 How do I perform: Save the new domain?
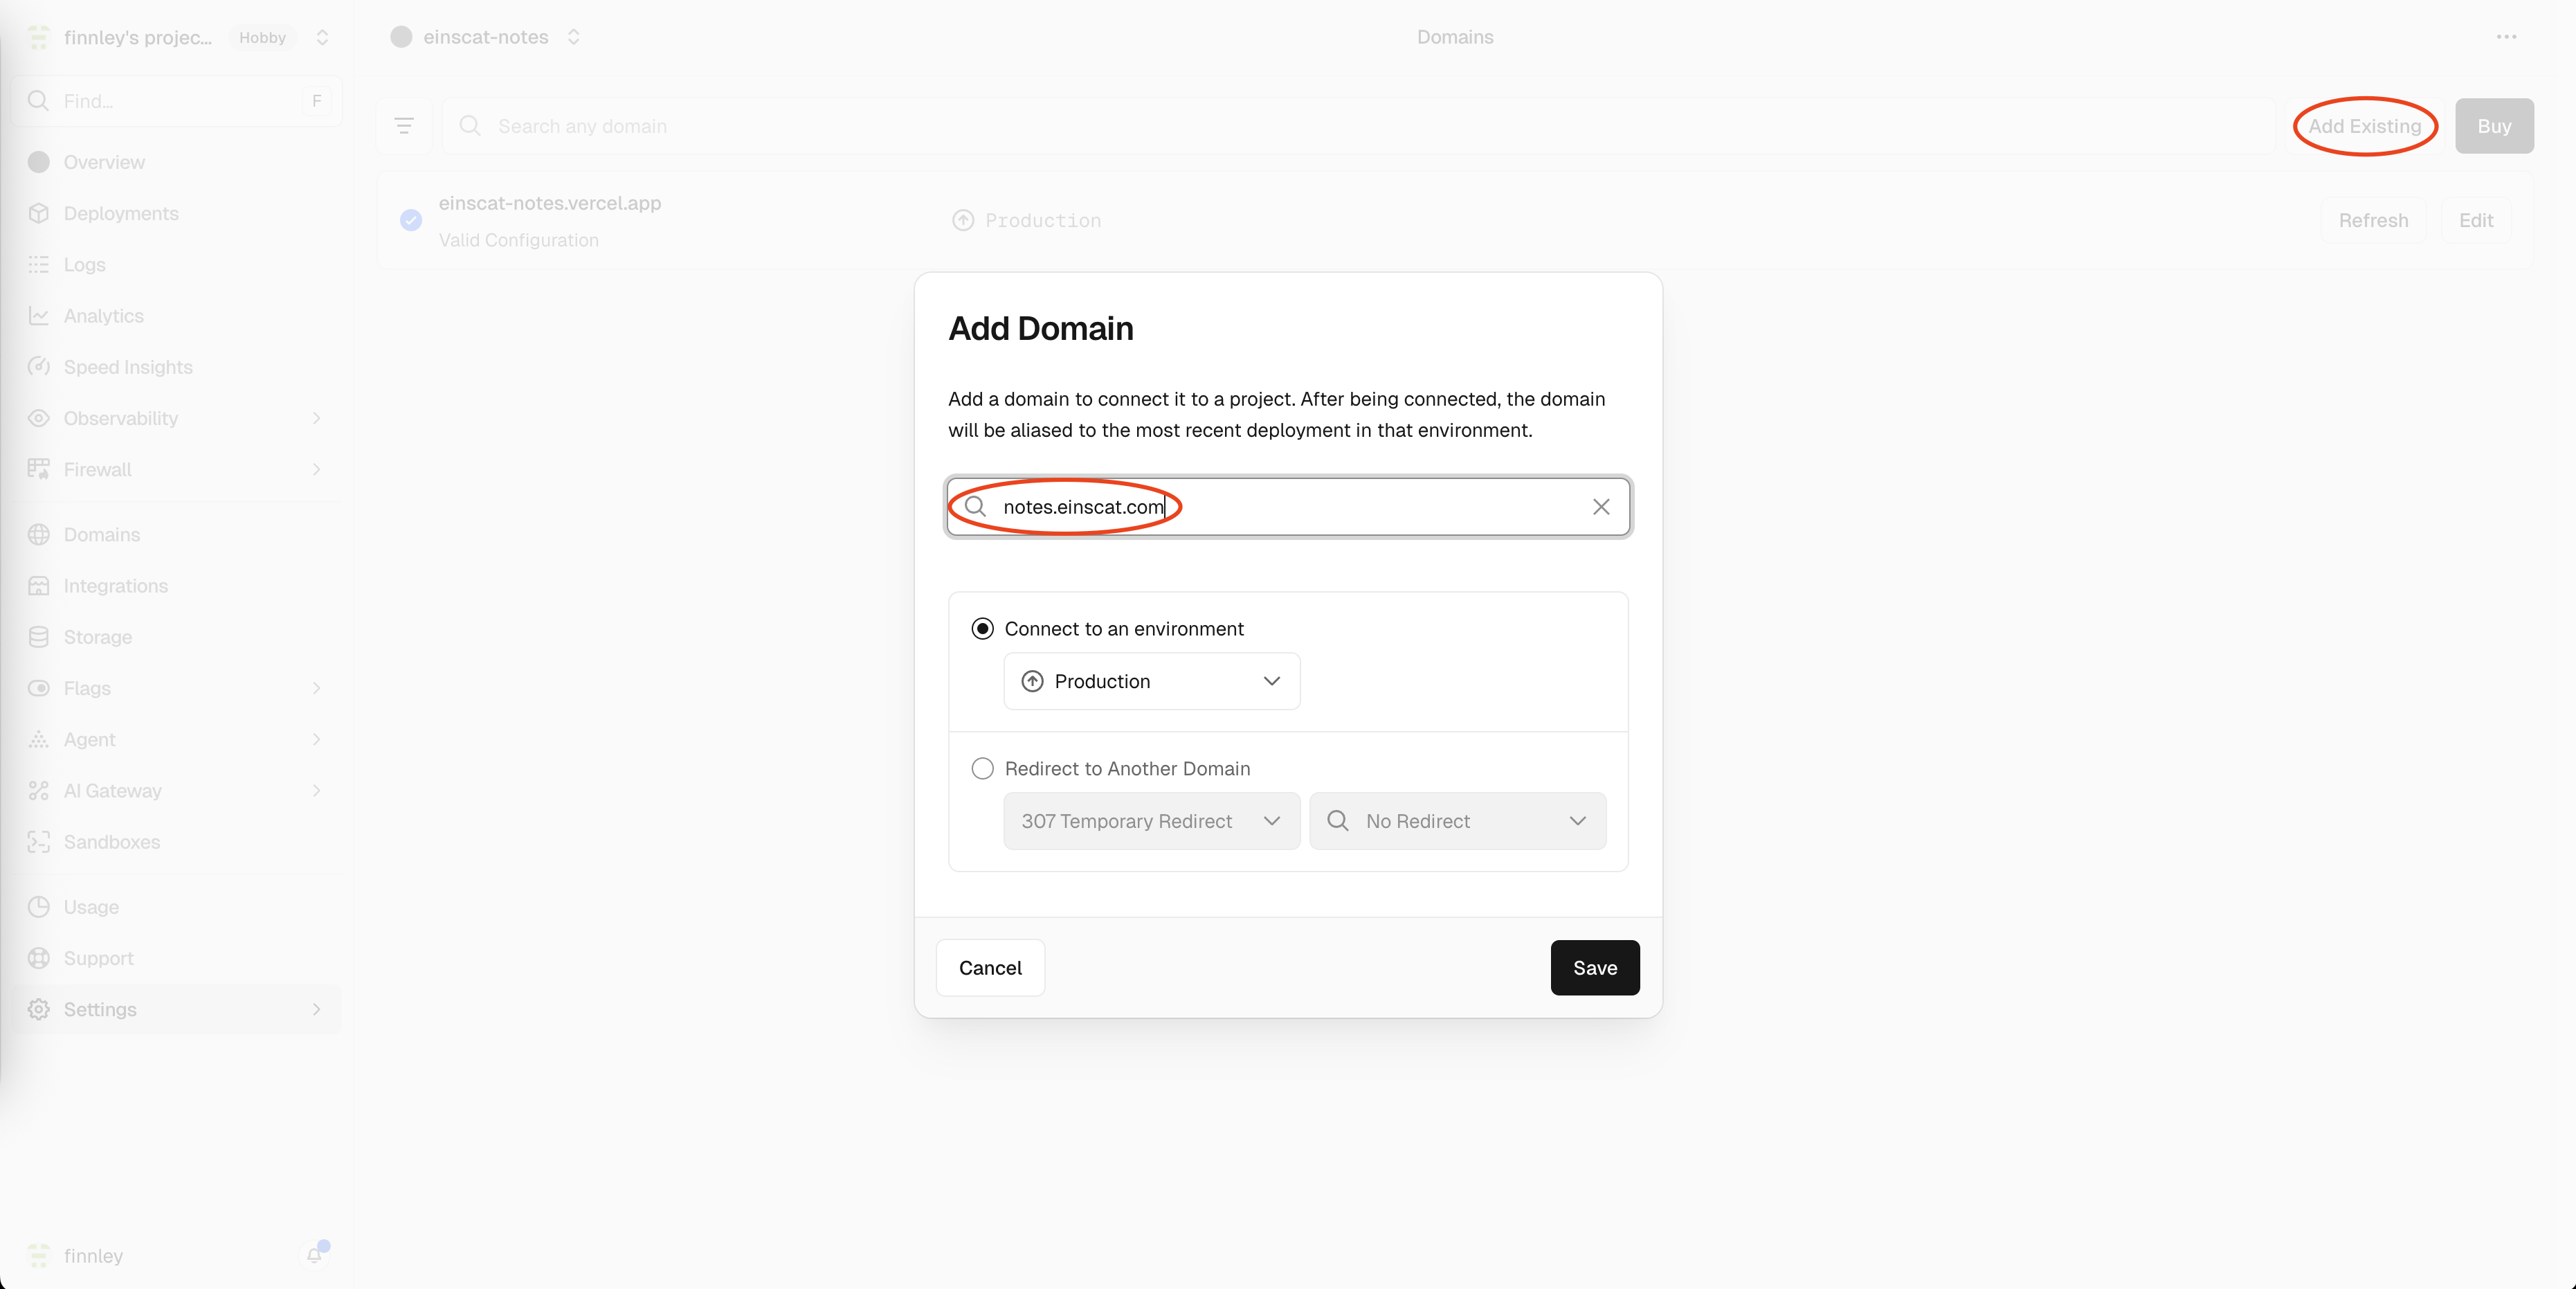click(1594, 967)
